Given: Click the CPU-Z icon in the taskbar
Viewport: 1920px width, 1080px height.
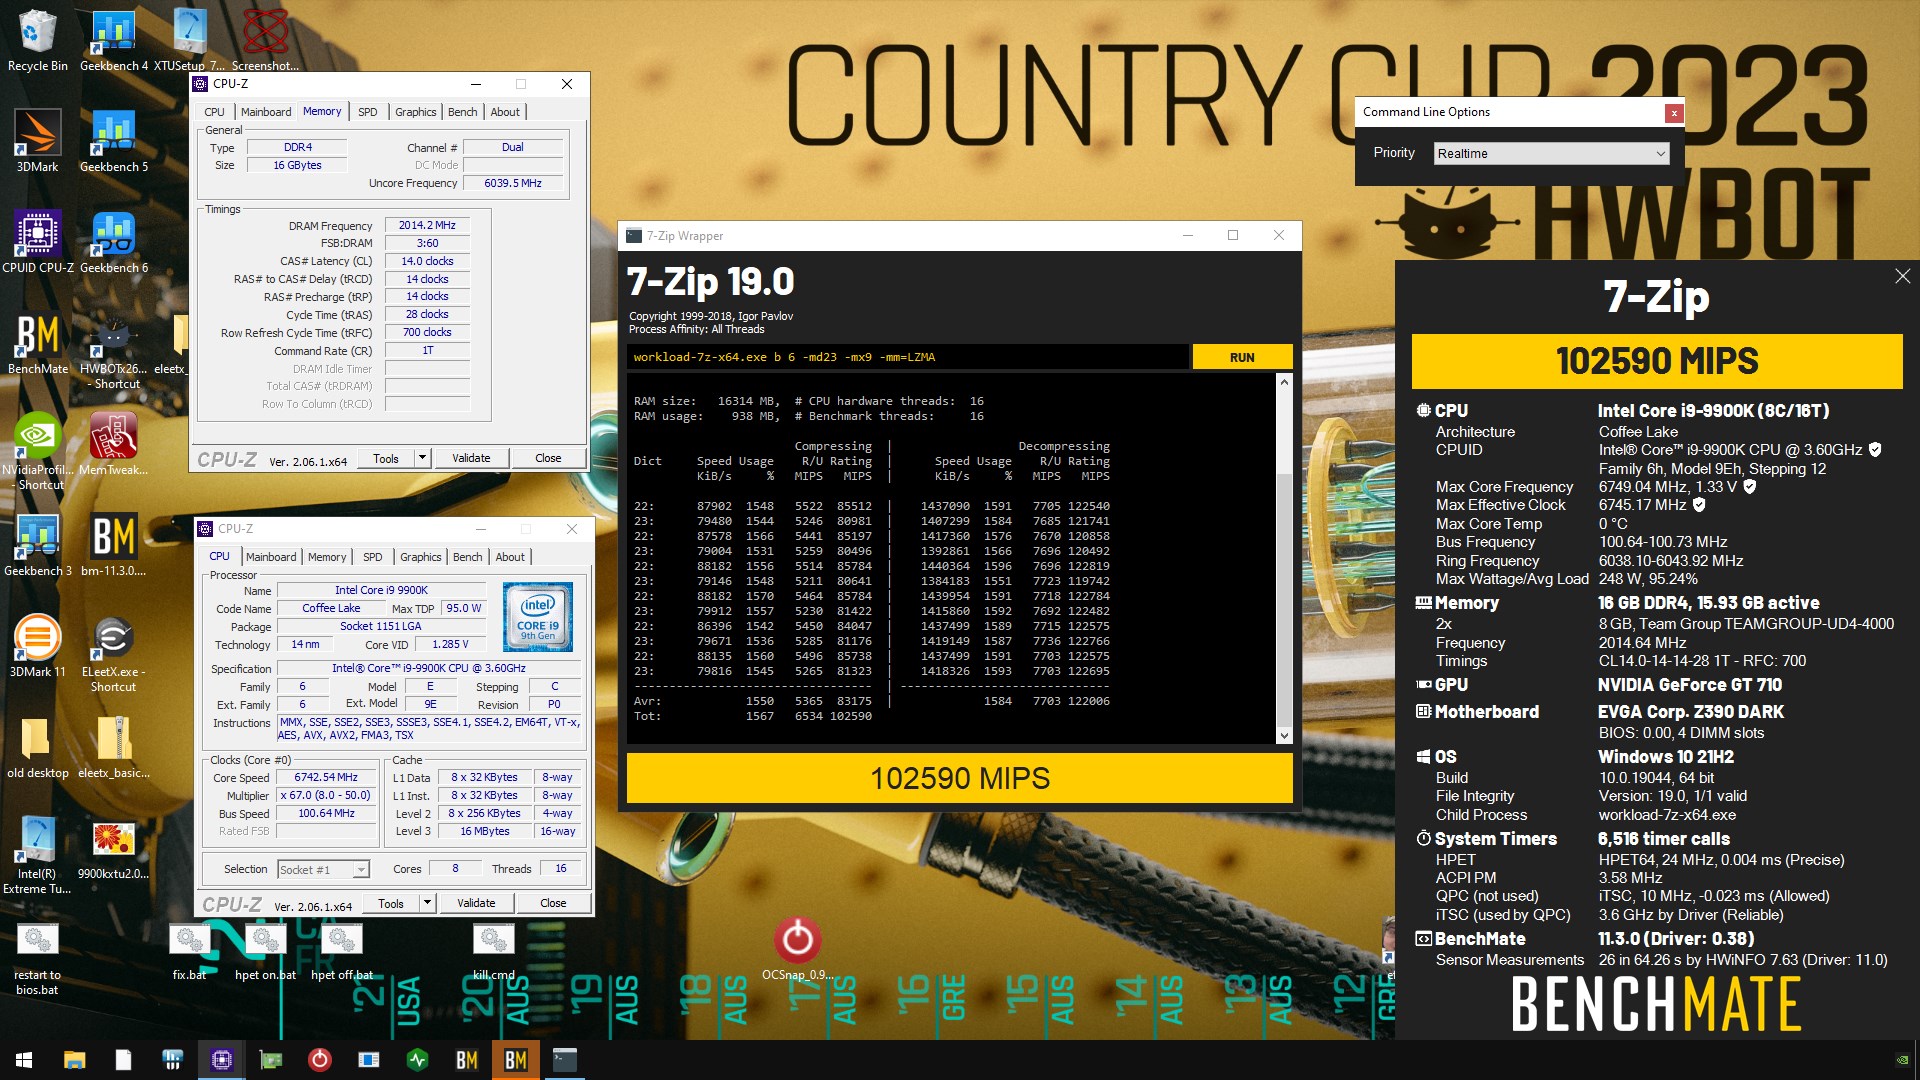Looking at the screenshot, I should click(x=222, y=1059).
